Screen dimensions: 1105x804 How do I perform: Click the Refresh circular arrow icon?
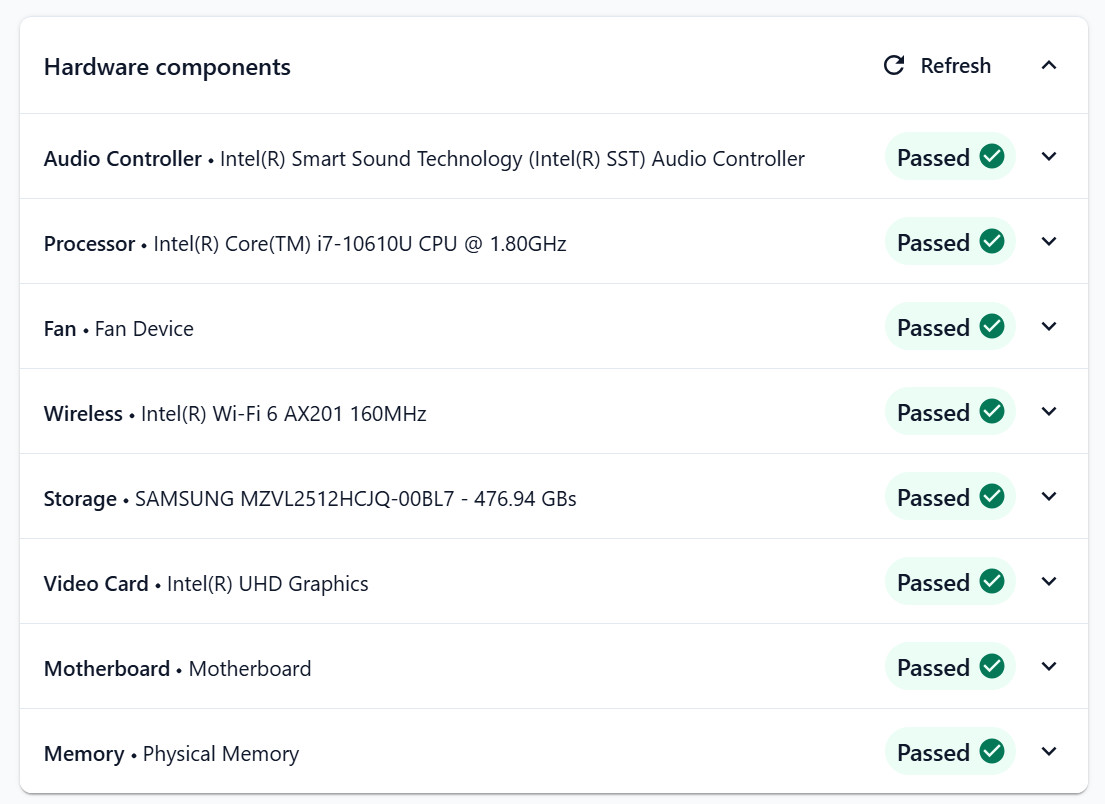coord(893,66)
